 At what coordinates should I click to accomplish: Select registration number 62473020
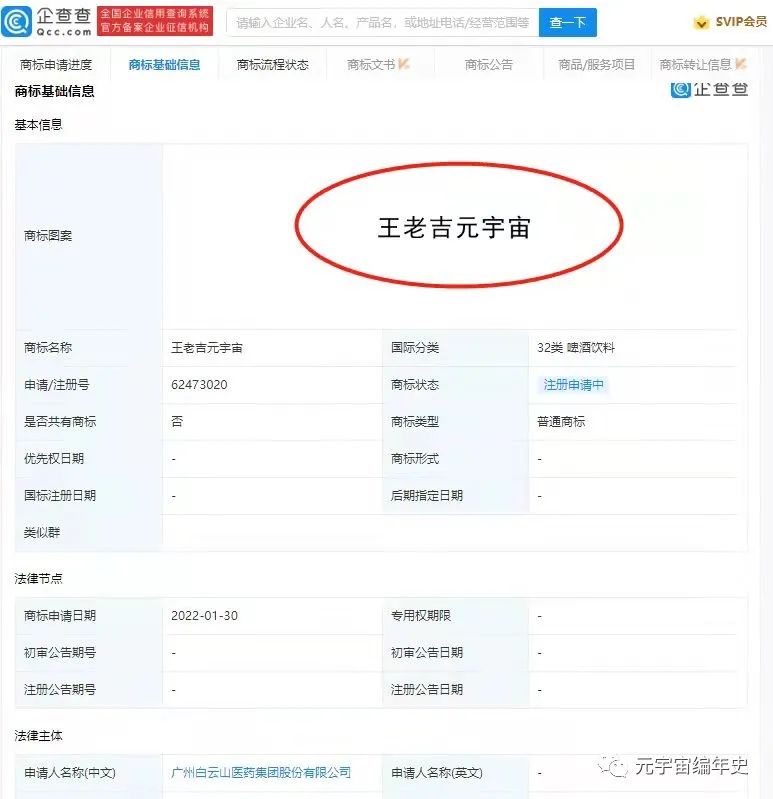pyautogui.click(x=199, y=385)
